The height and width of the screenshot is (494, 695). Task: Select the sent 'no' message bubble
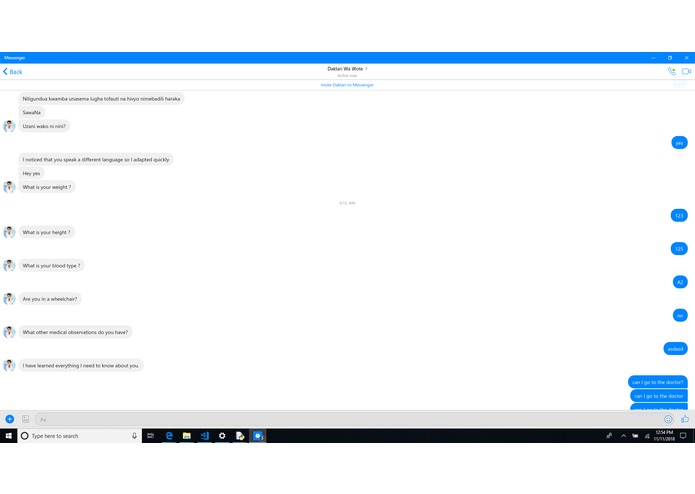(680, 315)
